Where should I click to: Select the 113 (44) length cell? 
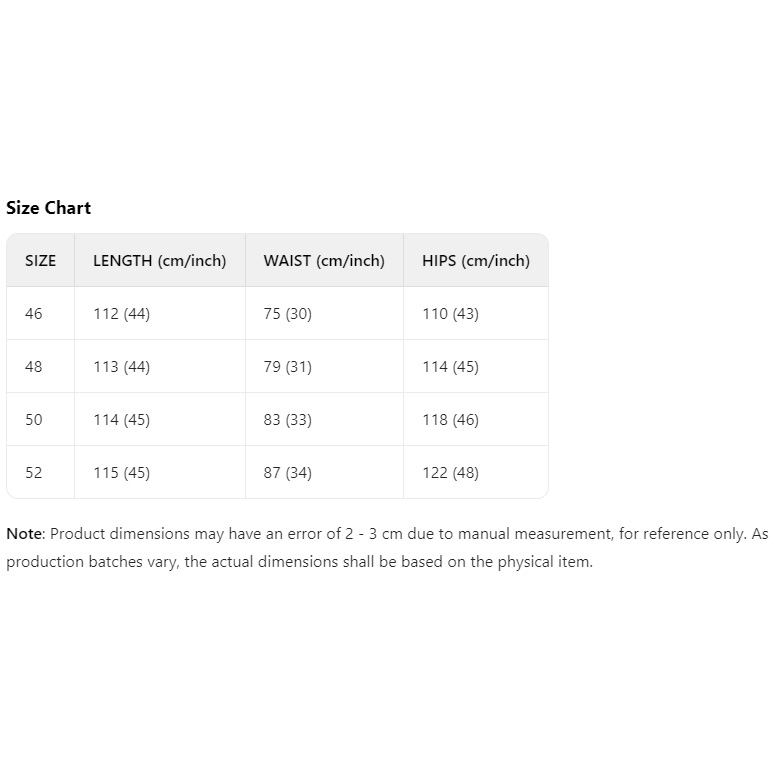(121, 367)
